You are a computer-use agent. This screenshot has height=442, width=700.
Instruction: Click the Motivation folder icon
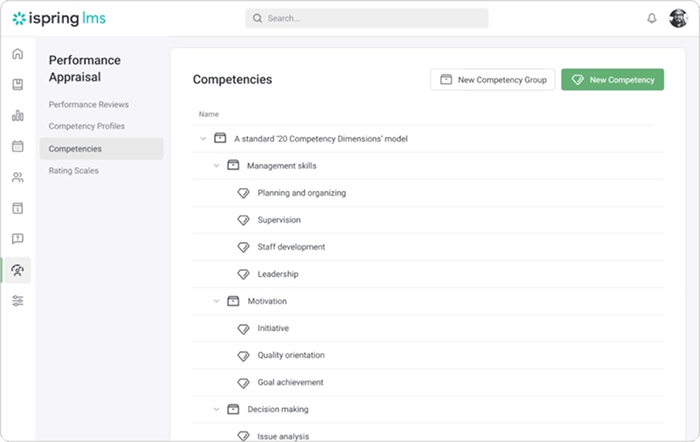coord(233,300)
